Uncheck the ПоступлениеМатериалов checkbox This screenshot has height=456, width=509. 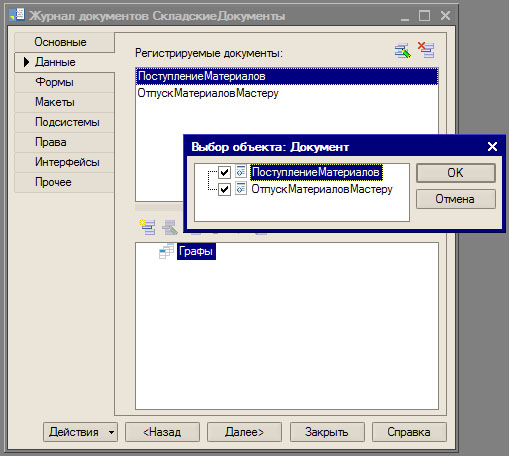click(224, 172)
